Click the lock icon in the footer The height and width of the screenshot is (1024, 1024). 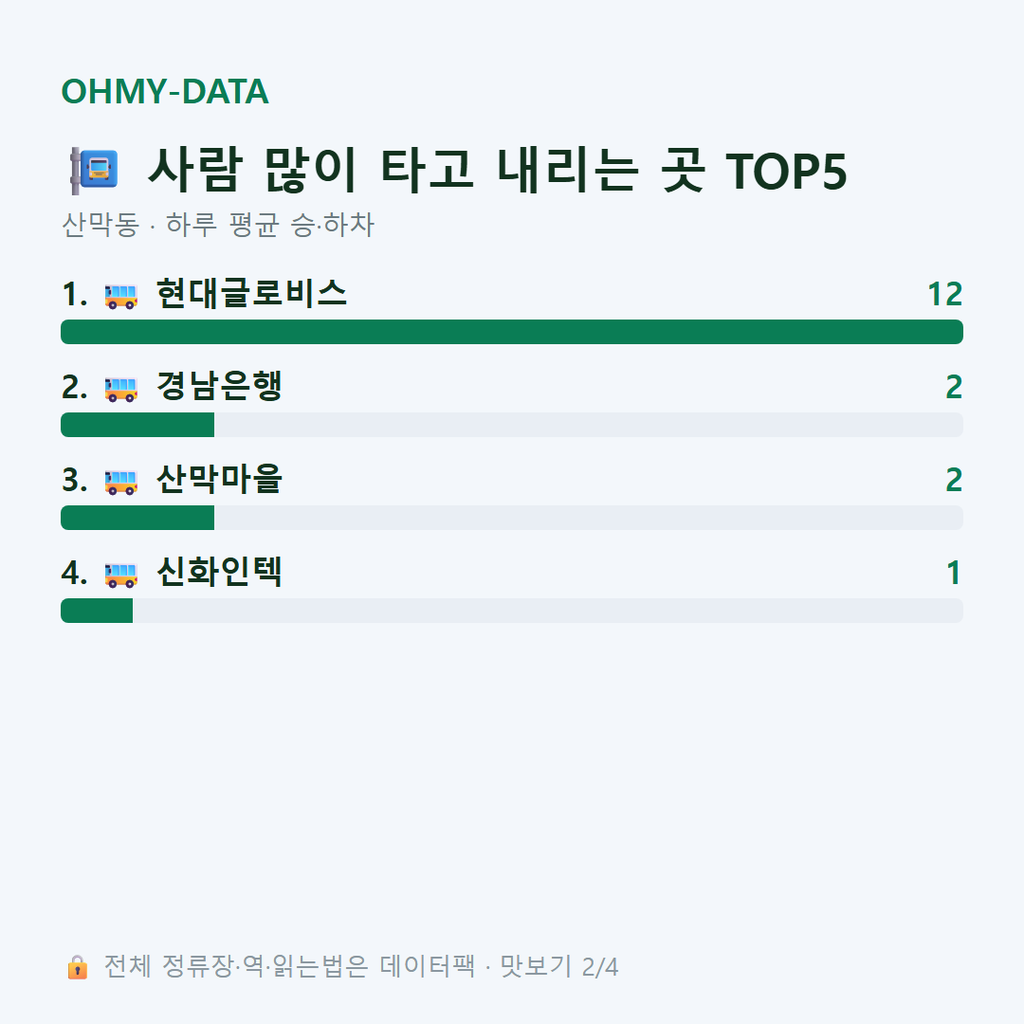[77, 967]
